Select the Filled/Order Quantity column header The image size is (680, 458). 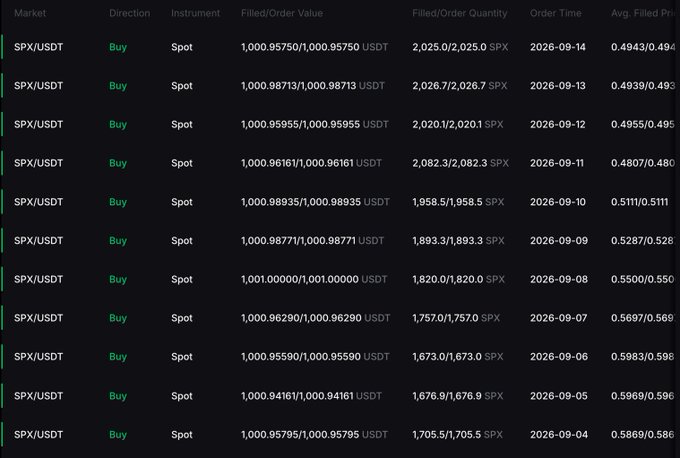[460, 13]
